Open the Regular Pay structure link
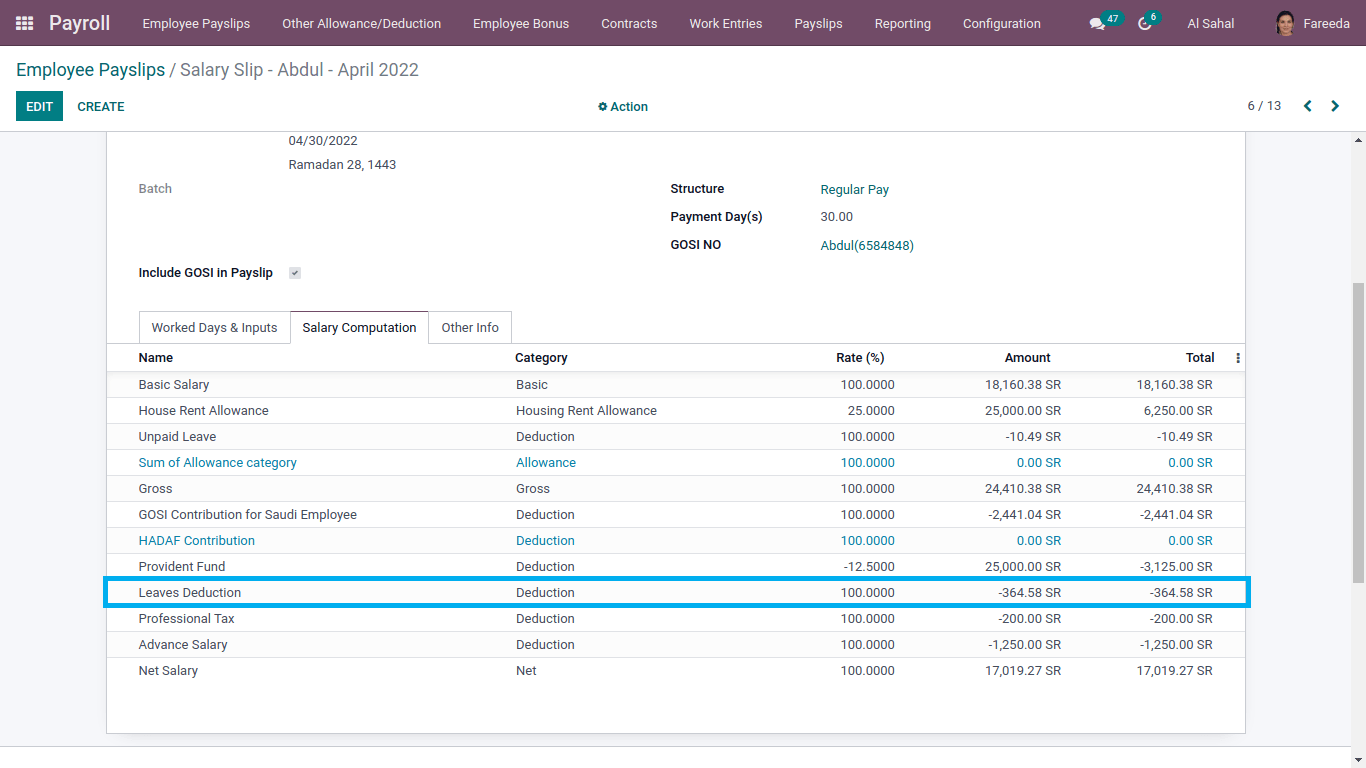The width and height of the screenshot is (1366, 768). (x=854, y=190)
